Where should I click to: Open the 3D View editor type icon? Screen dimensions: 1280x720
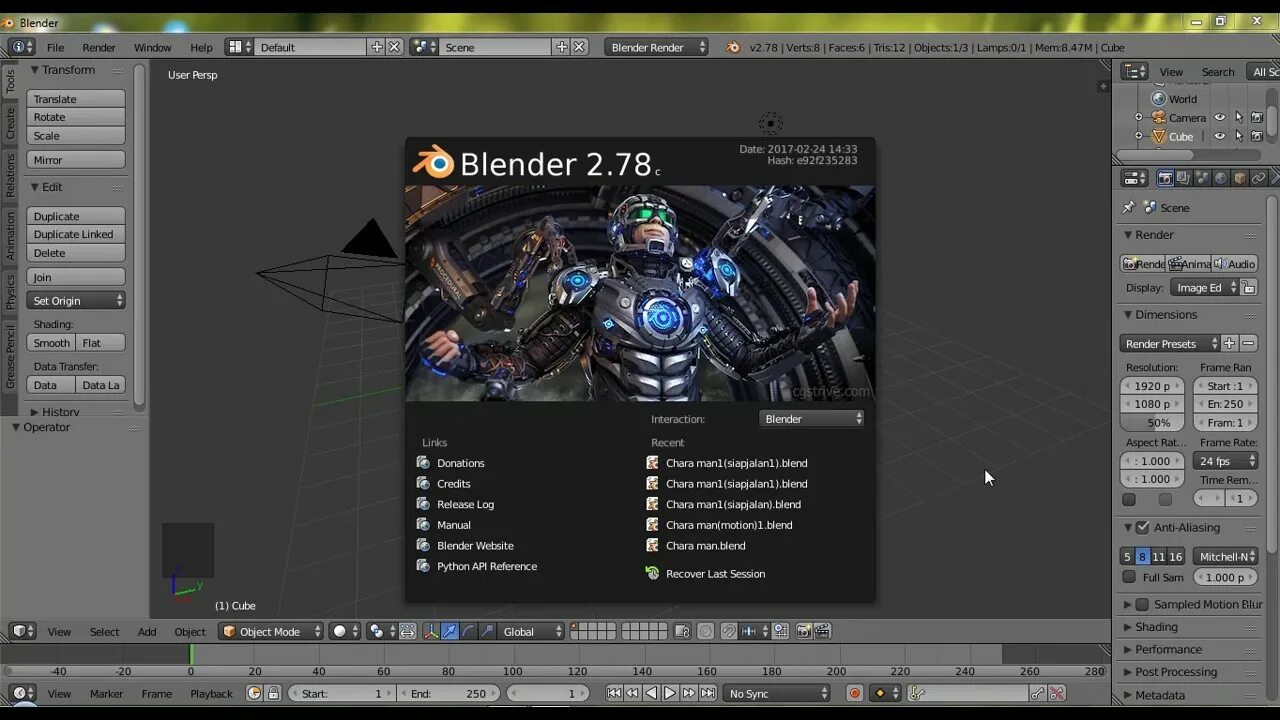coord(22,631)
